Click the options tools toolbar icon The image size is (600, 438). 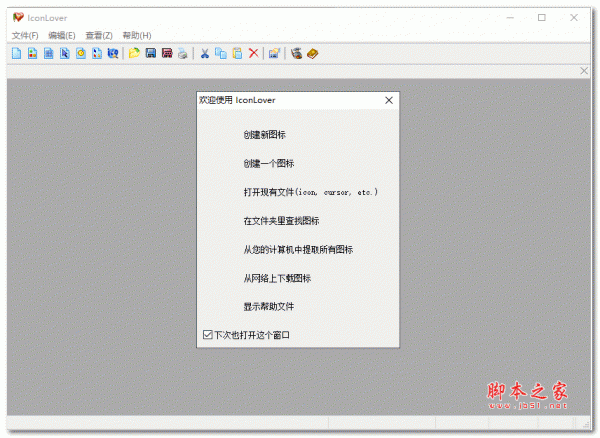coord(296,54)
